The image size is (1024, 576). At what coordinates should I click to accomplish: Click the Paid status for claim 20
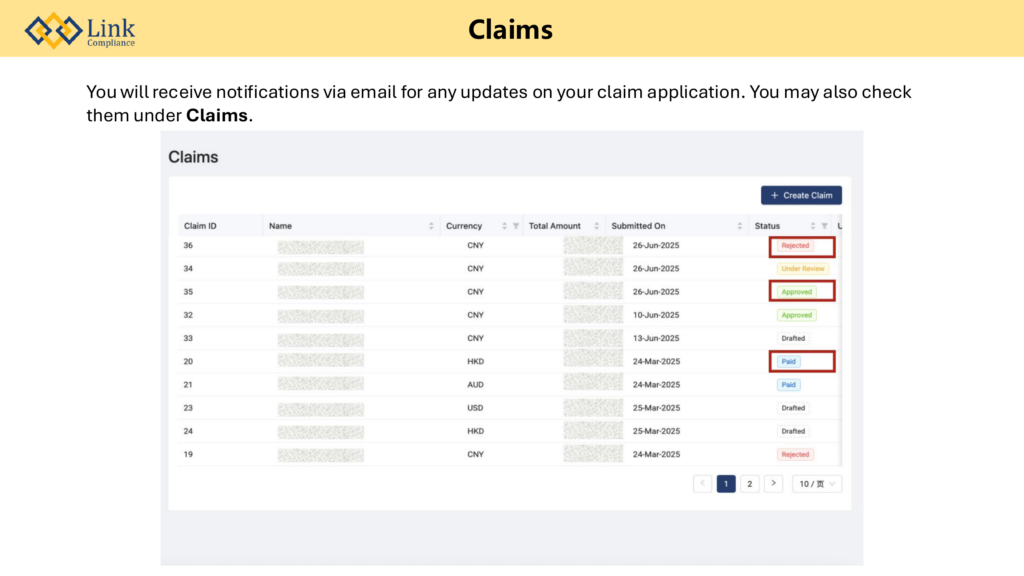click(789, 361)
